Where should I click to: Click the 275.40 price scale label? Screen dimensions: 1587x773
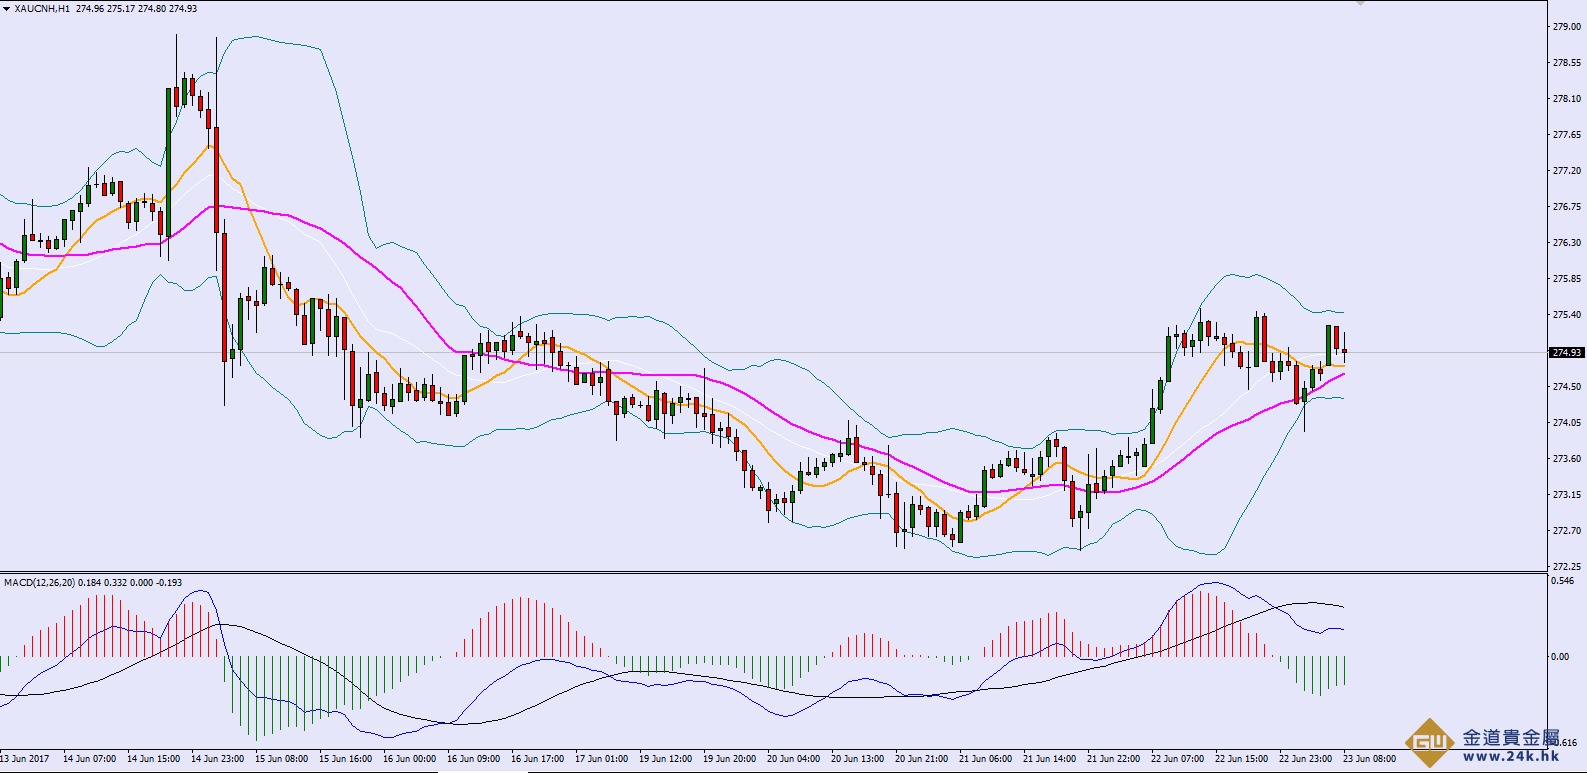[x=1567, y=315]
